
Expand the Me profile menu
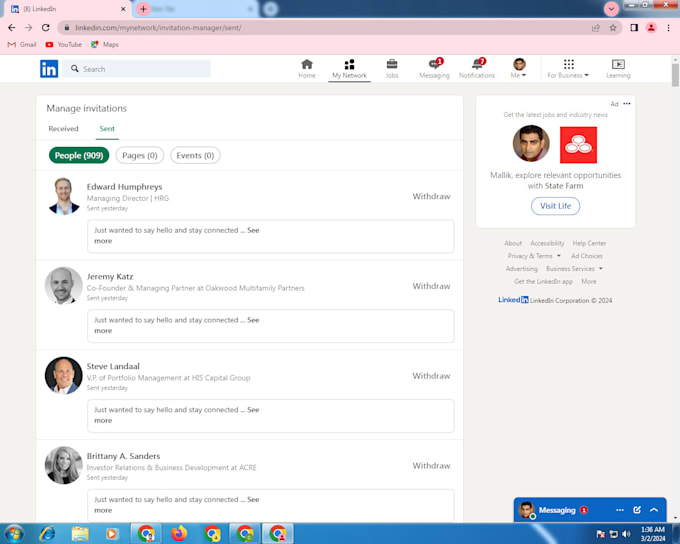point(519,69)
